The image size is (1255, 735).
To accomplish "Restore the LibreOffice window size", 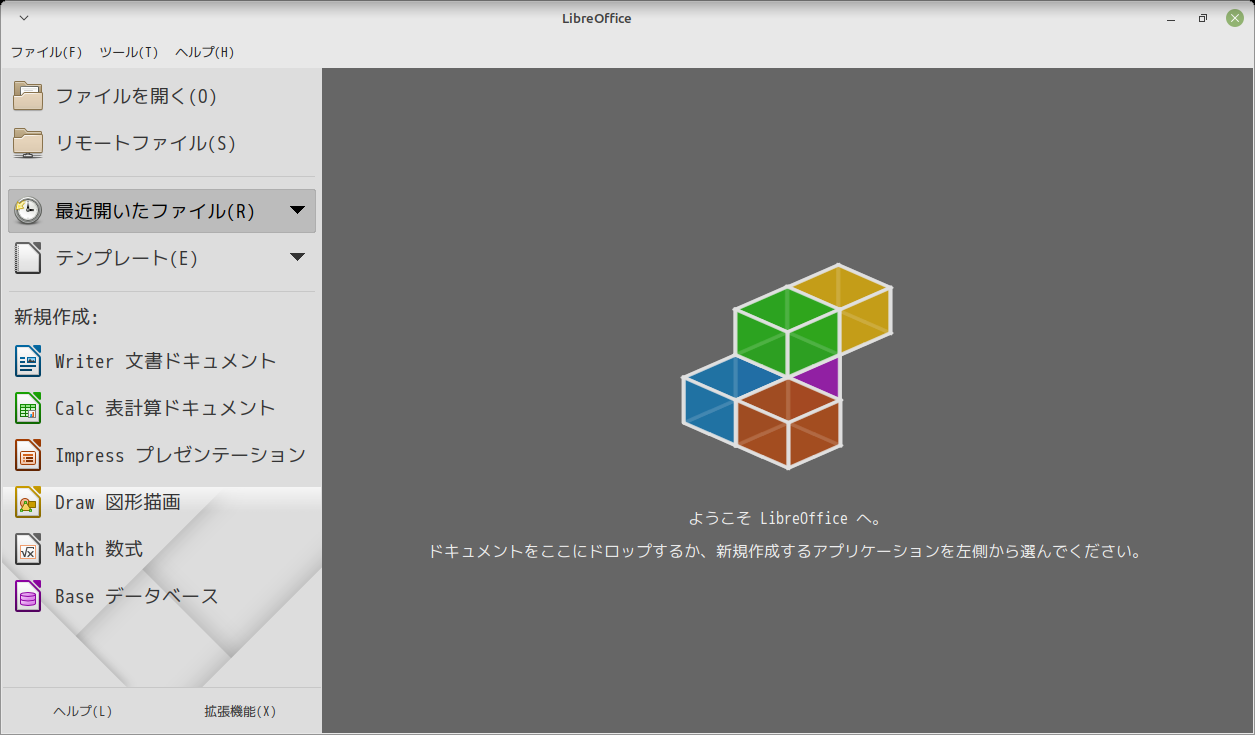I will pos(1203,18).
